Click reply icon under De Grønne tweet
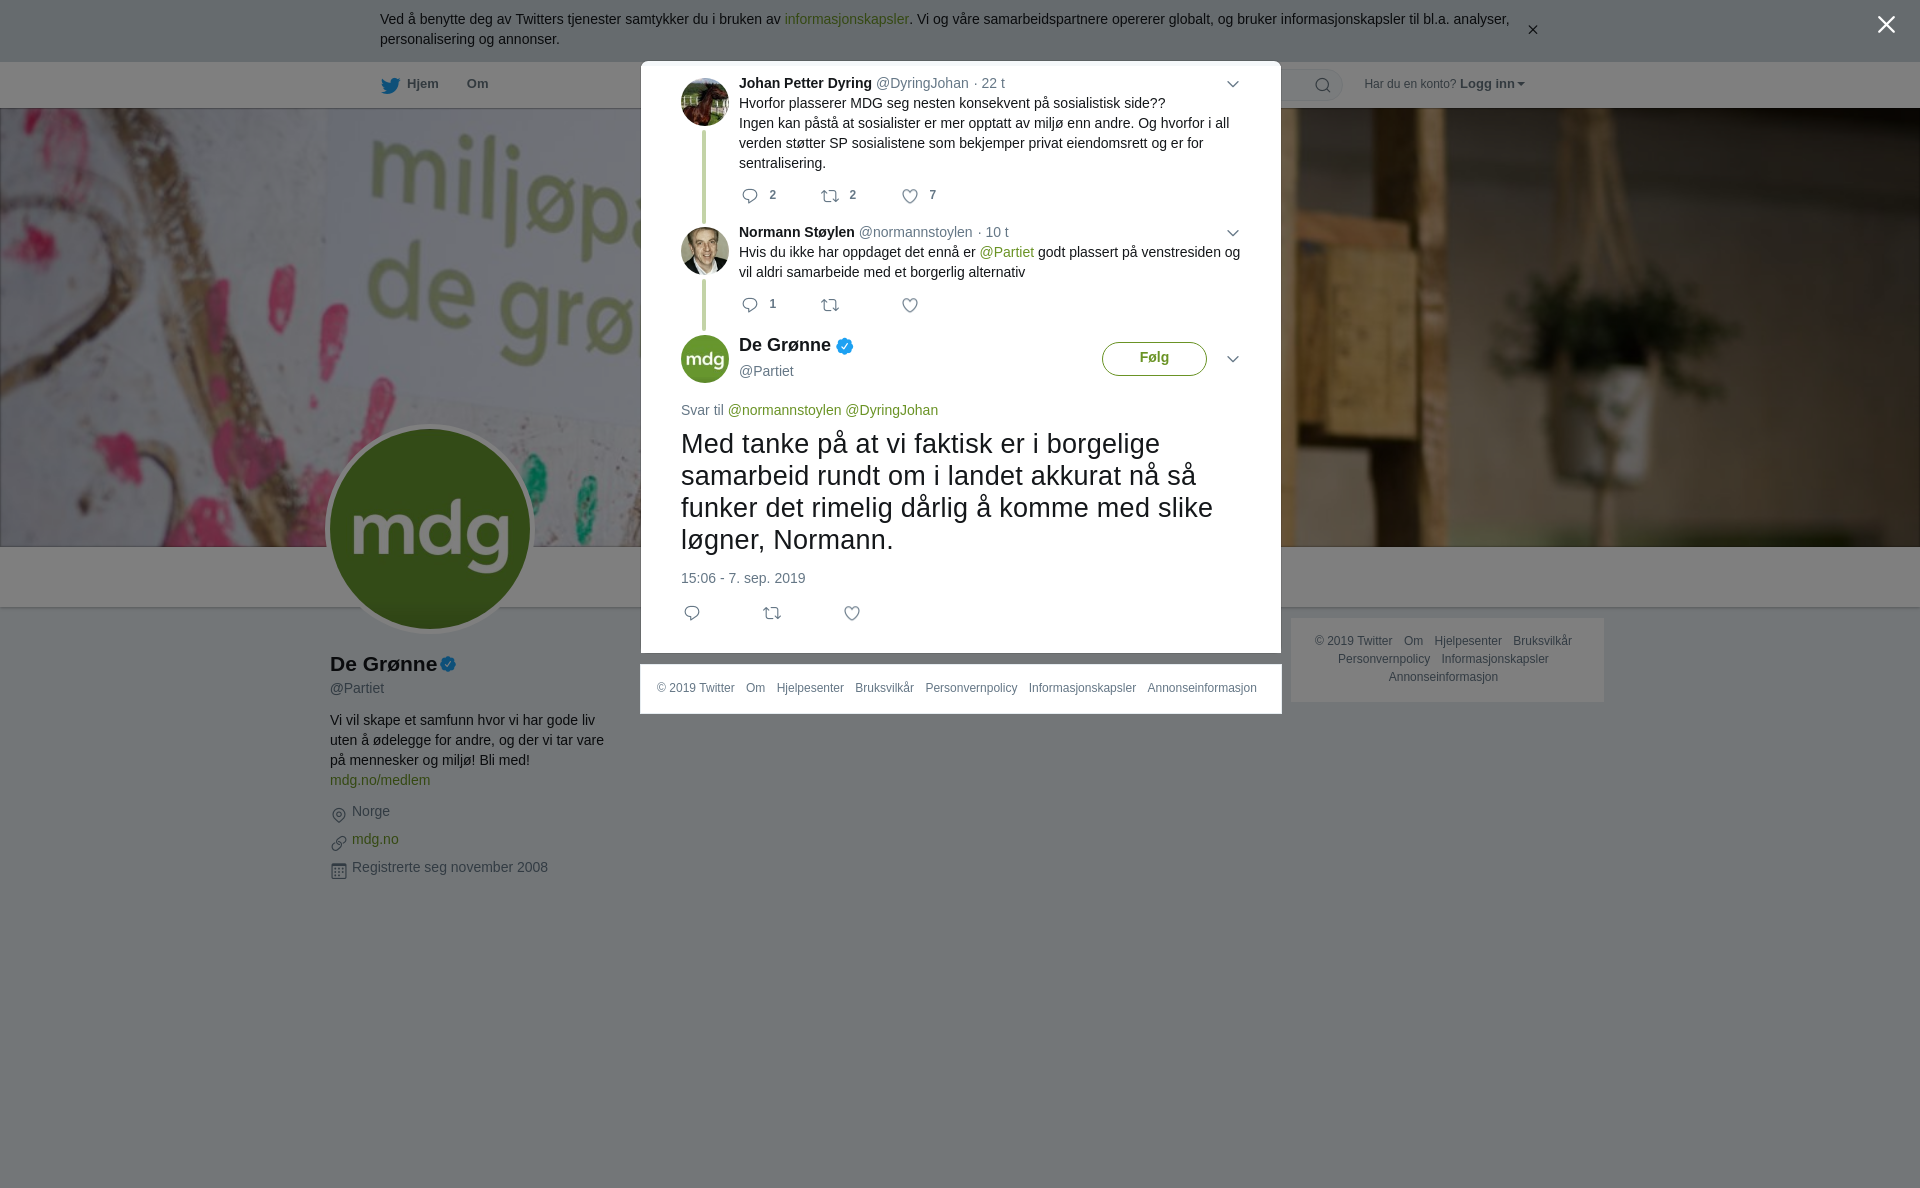 (692, 613)
